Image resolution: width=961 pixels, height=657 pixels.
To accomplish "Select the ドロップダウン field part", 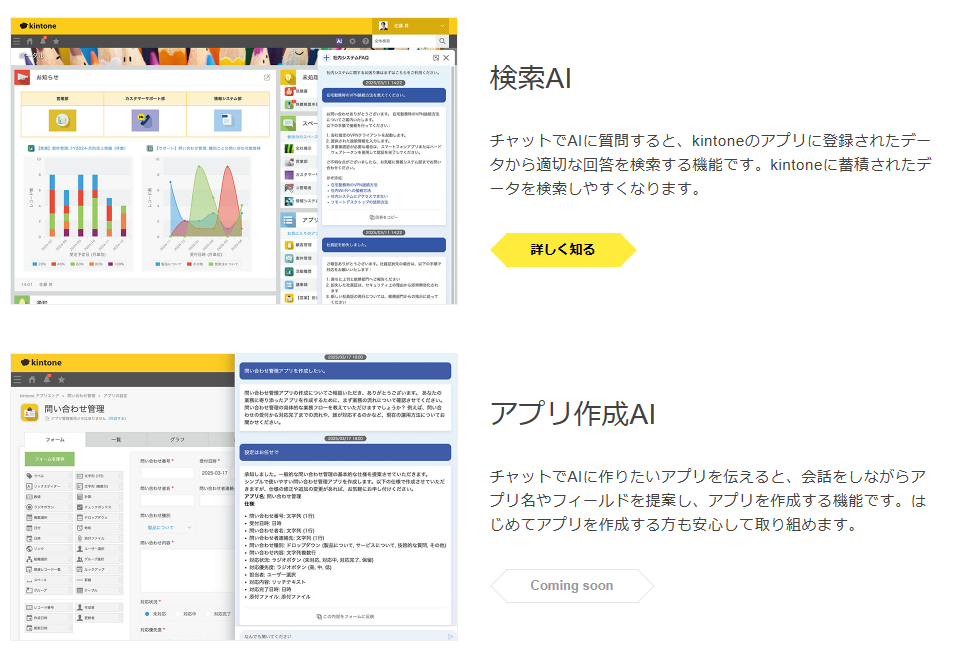I will [x=99, y=517].
